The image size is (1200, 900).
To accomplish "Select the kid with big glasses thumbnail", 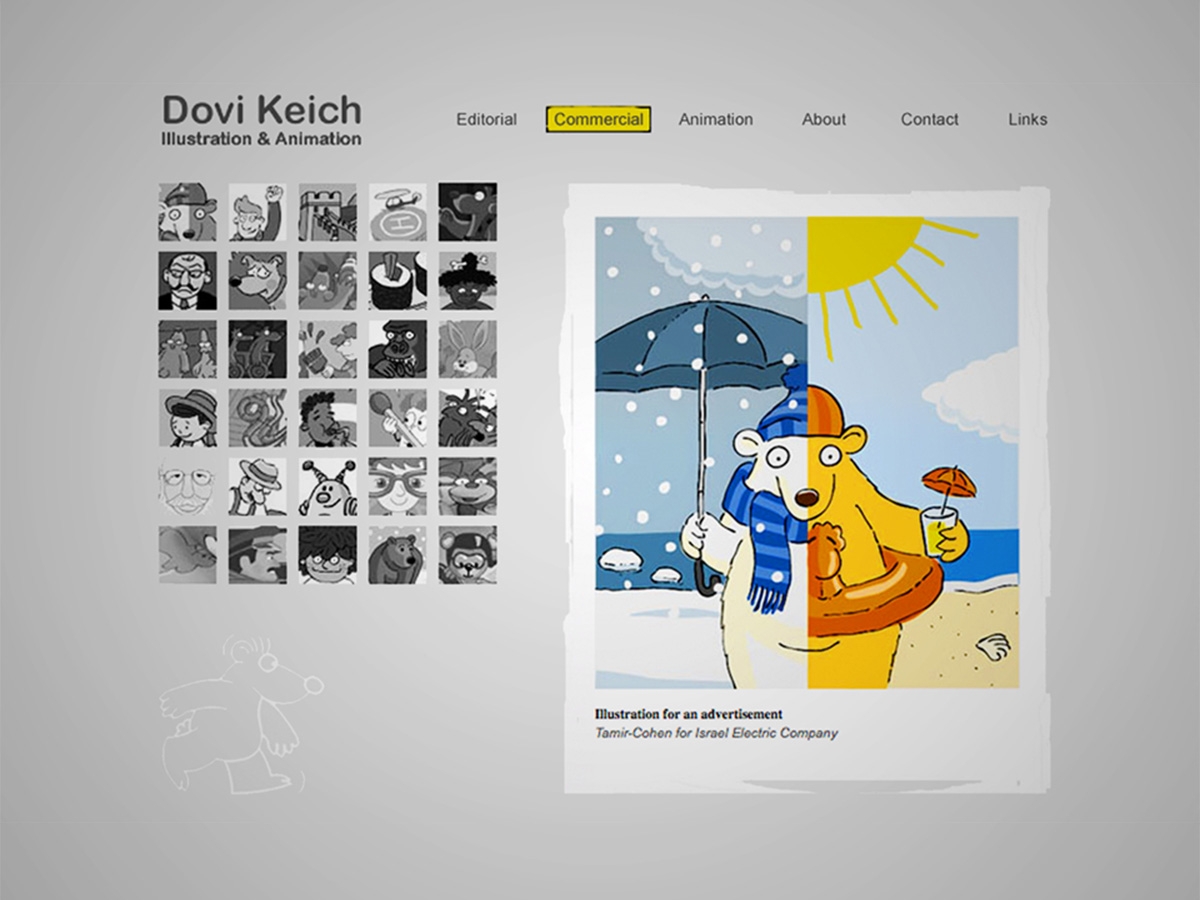I will pyautogui.click(x=397, y=487).
